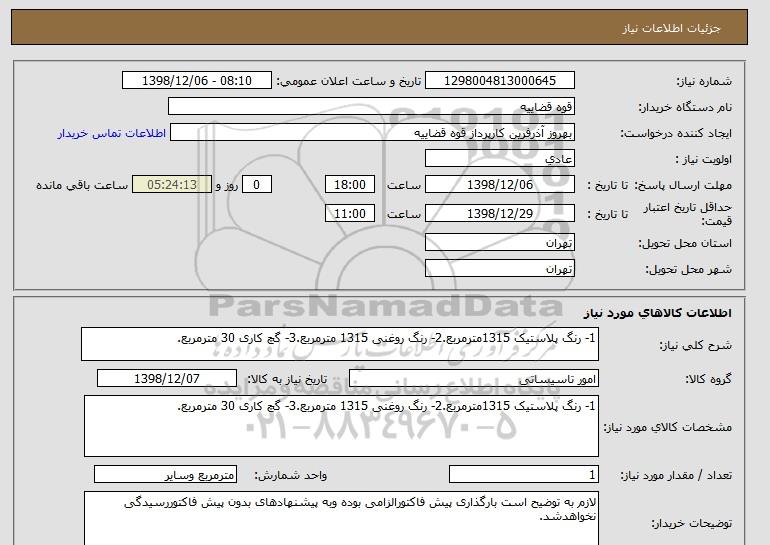This screenshot has height=545, width=770.
Task: Click the گروه کالا field امور تاسیساتی
Action: pyautogui.click(x=474, y=379)
